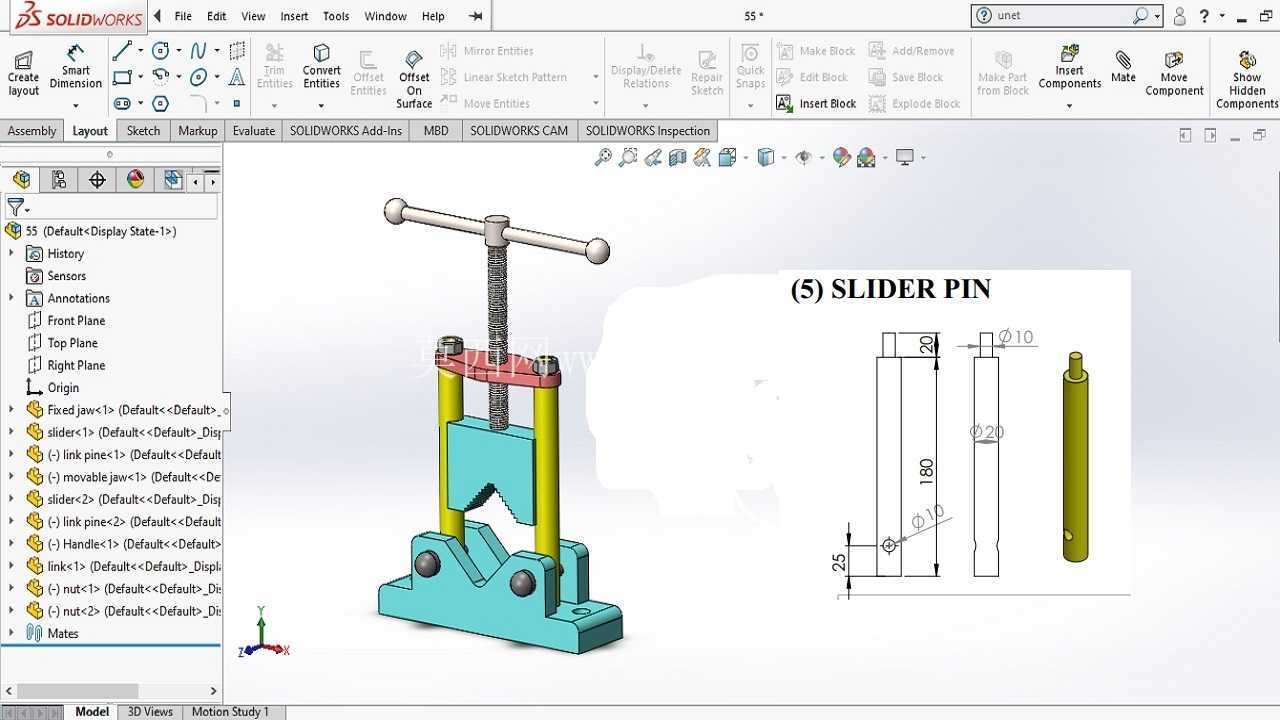The image size is (1280, 720).
Task: Click the Help question mark icon
Action: [1204, 15]
